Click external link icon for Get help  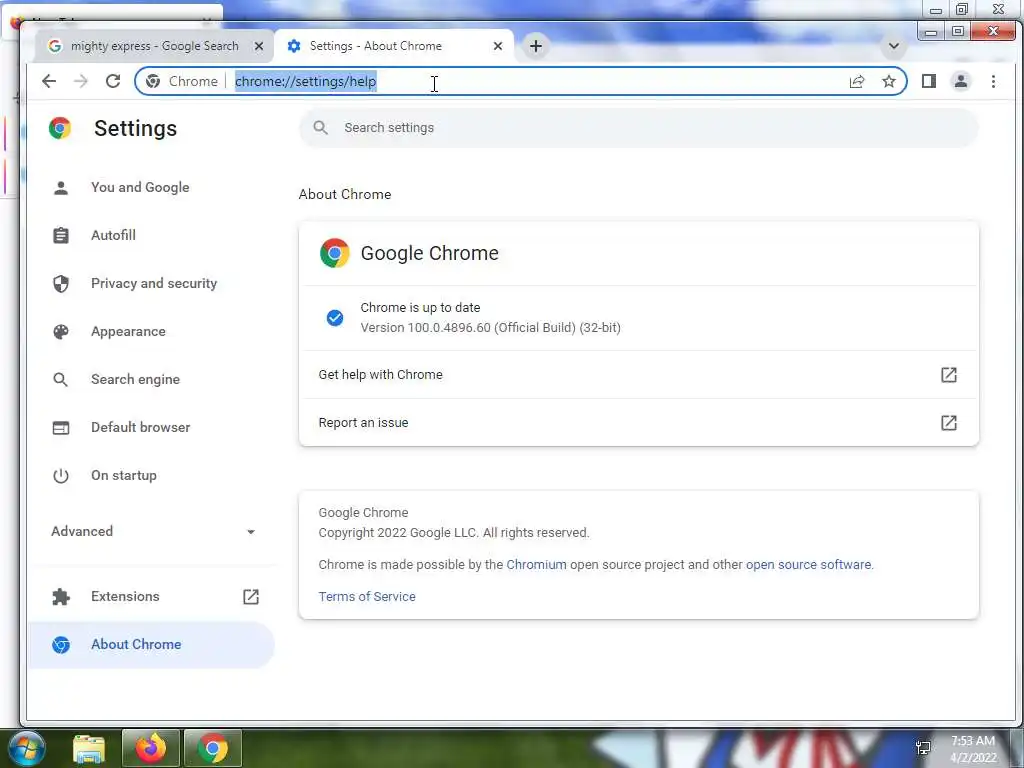click(x=949, y=375)
